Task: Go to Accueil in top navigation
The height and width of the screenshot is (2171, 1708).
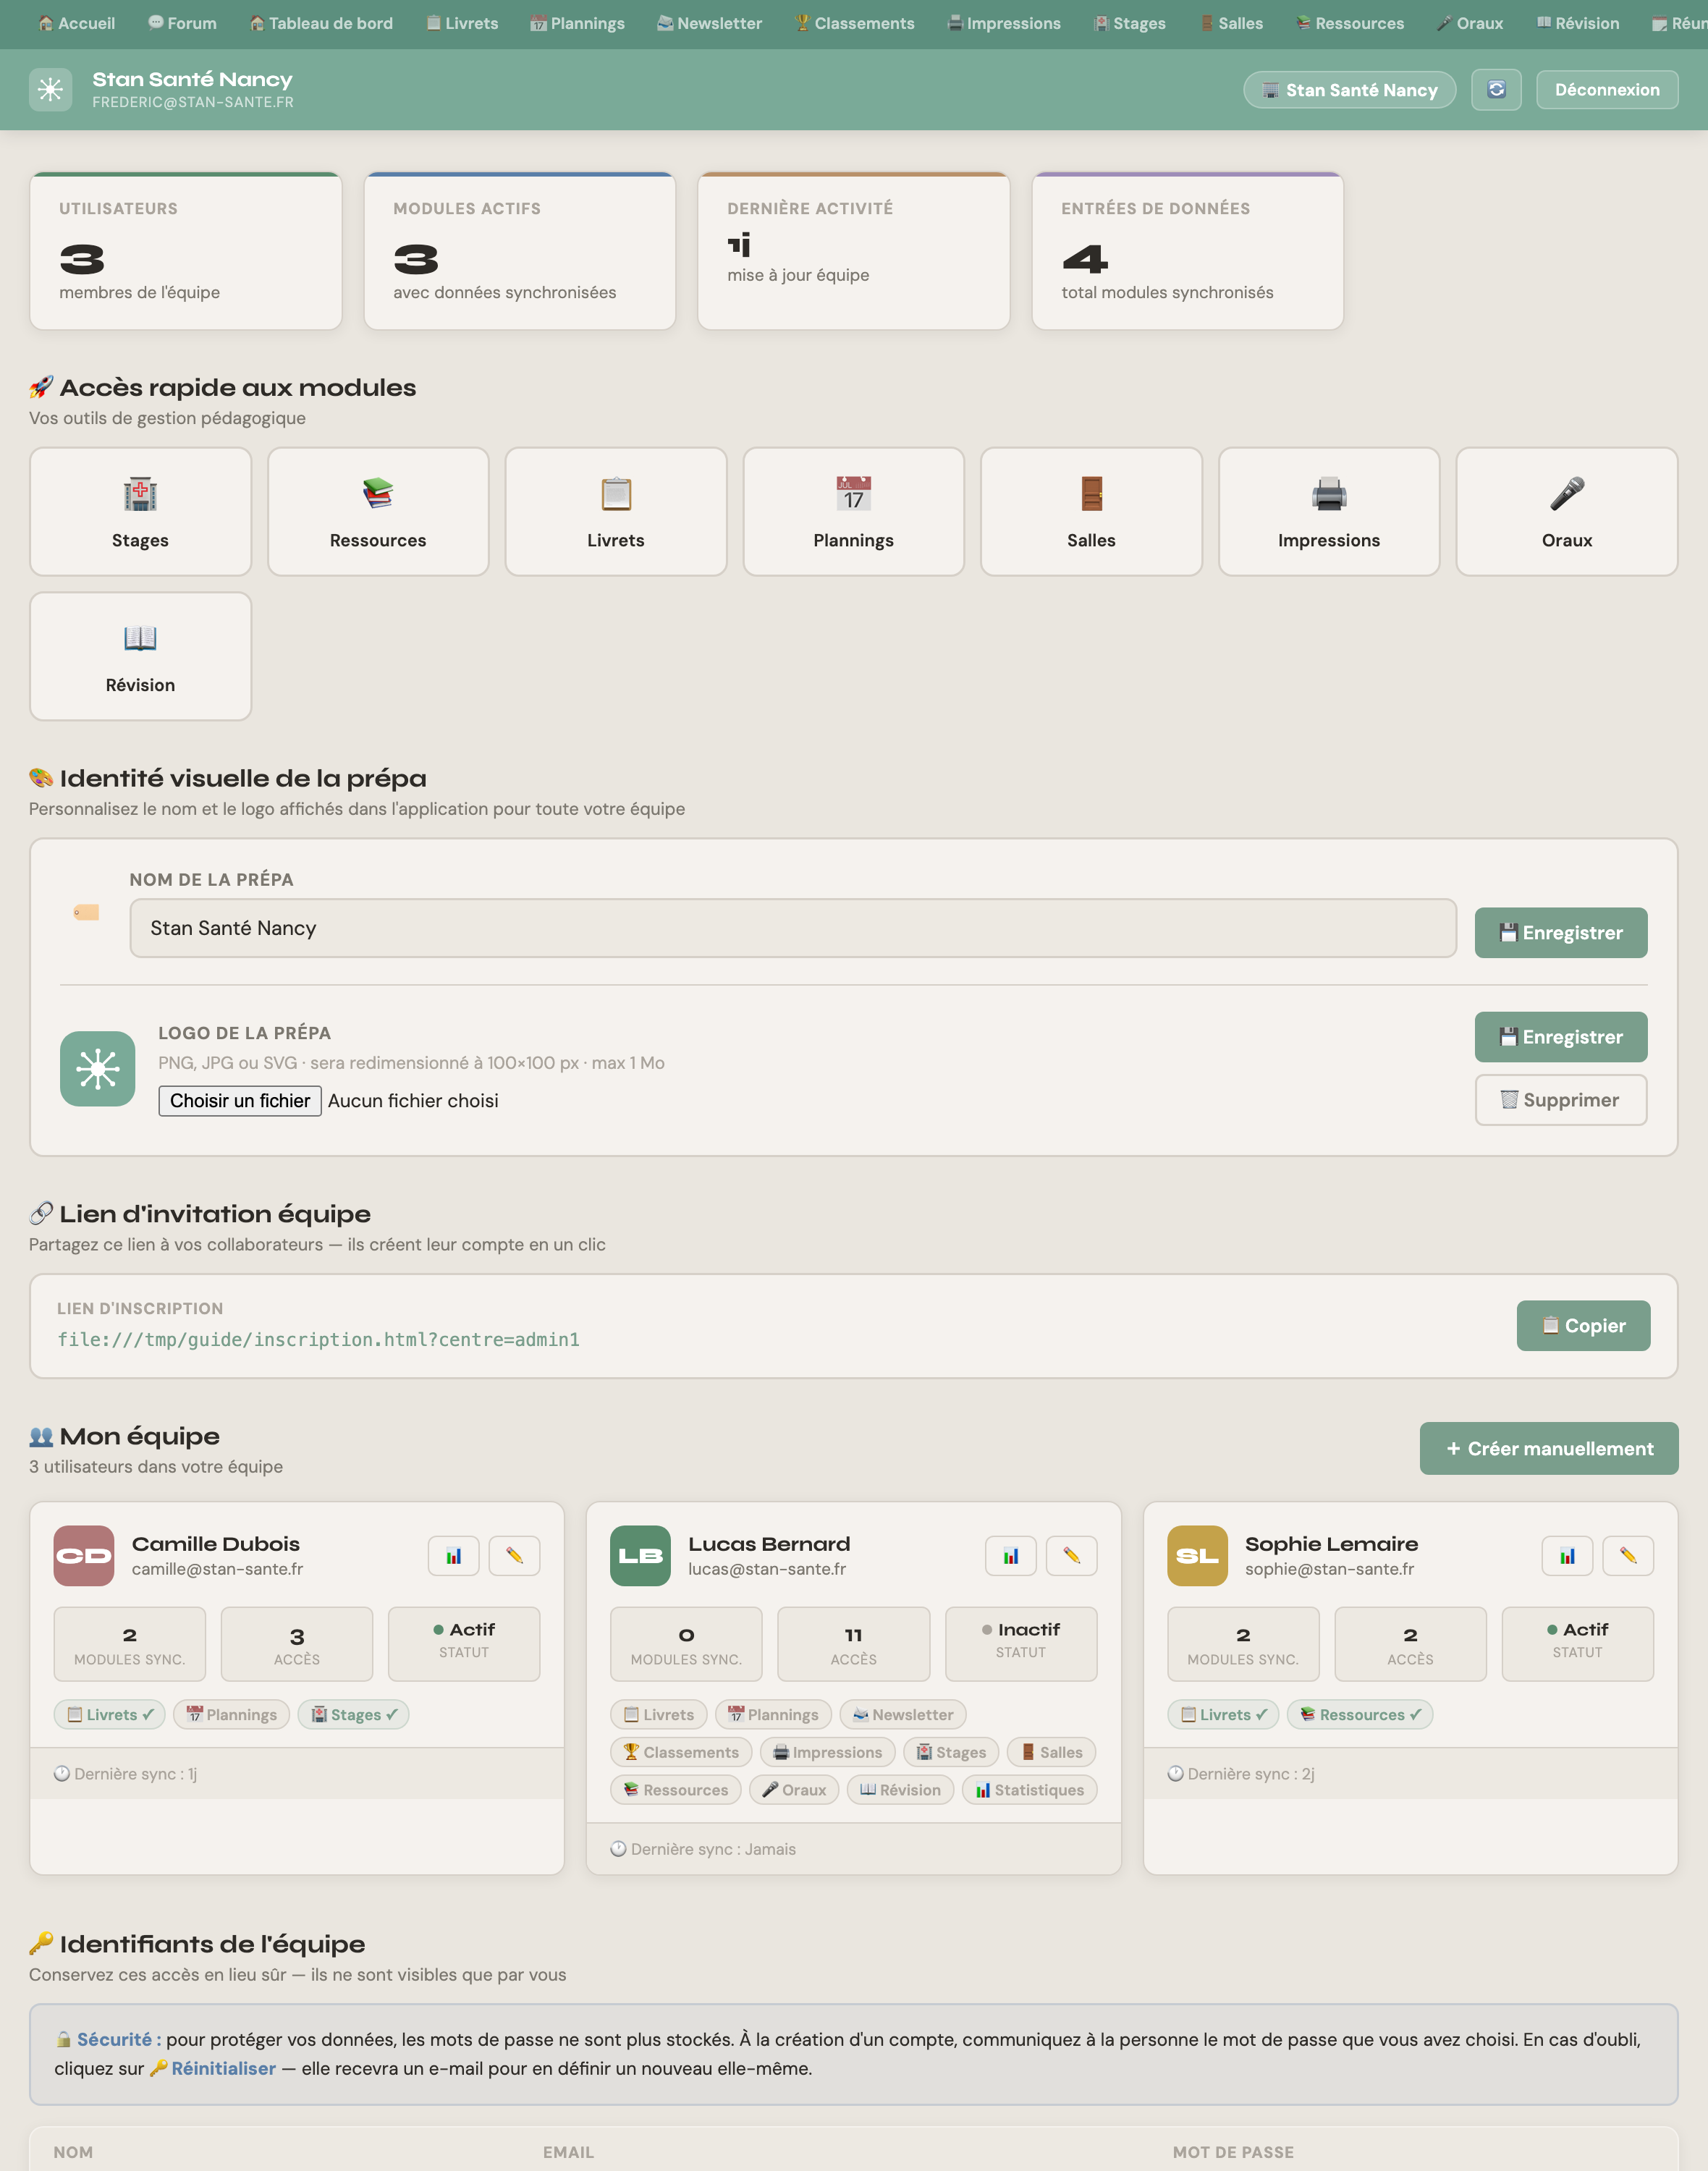Action: tap(76, 23)
